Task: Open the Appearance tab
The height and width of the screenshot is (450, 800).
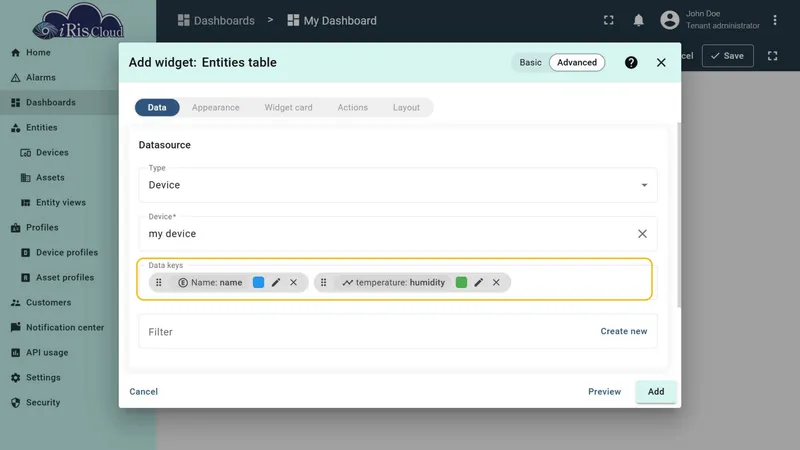Action: (x=215, y=108)
